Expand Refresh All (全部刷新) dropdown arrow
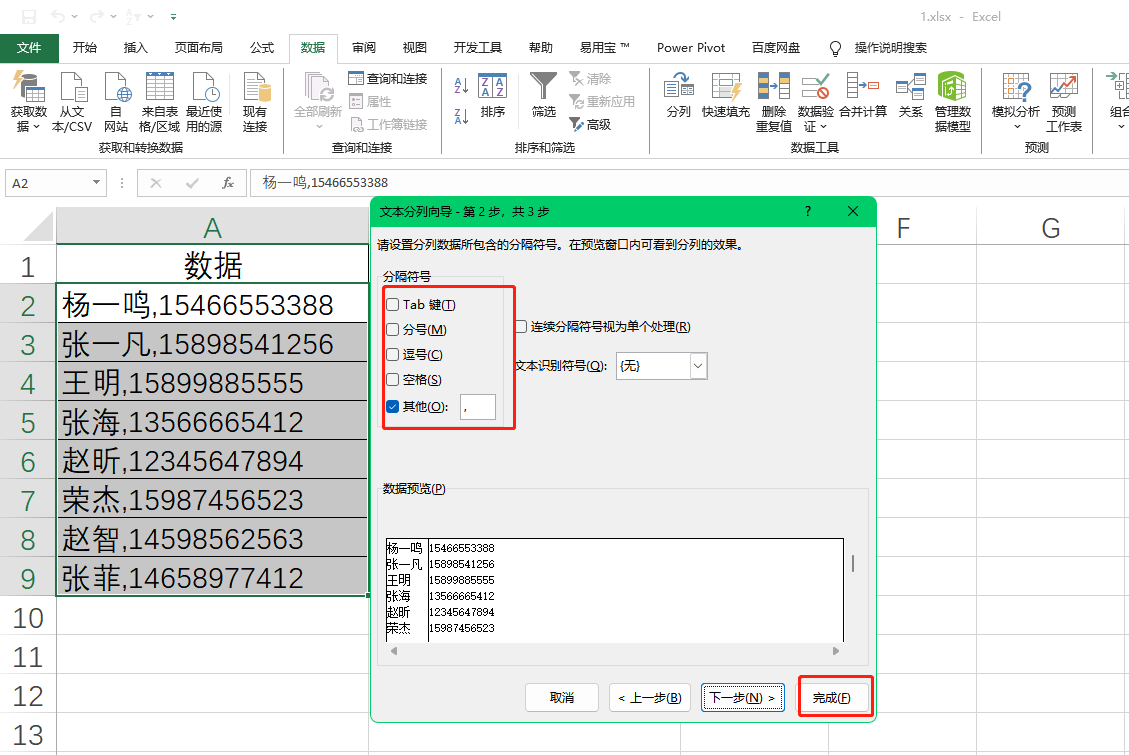 [x=319, y=127]
